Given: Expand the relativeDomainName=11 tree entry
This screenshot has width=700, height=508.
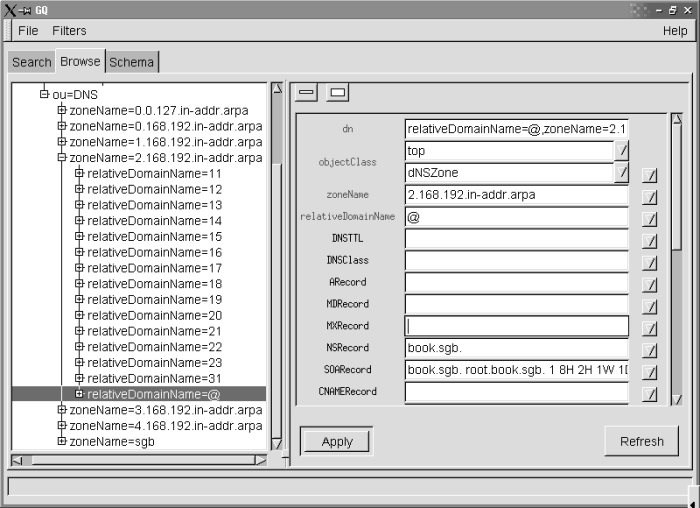Looking at the screenshot, I should point(80,173).
